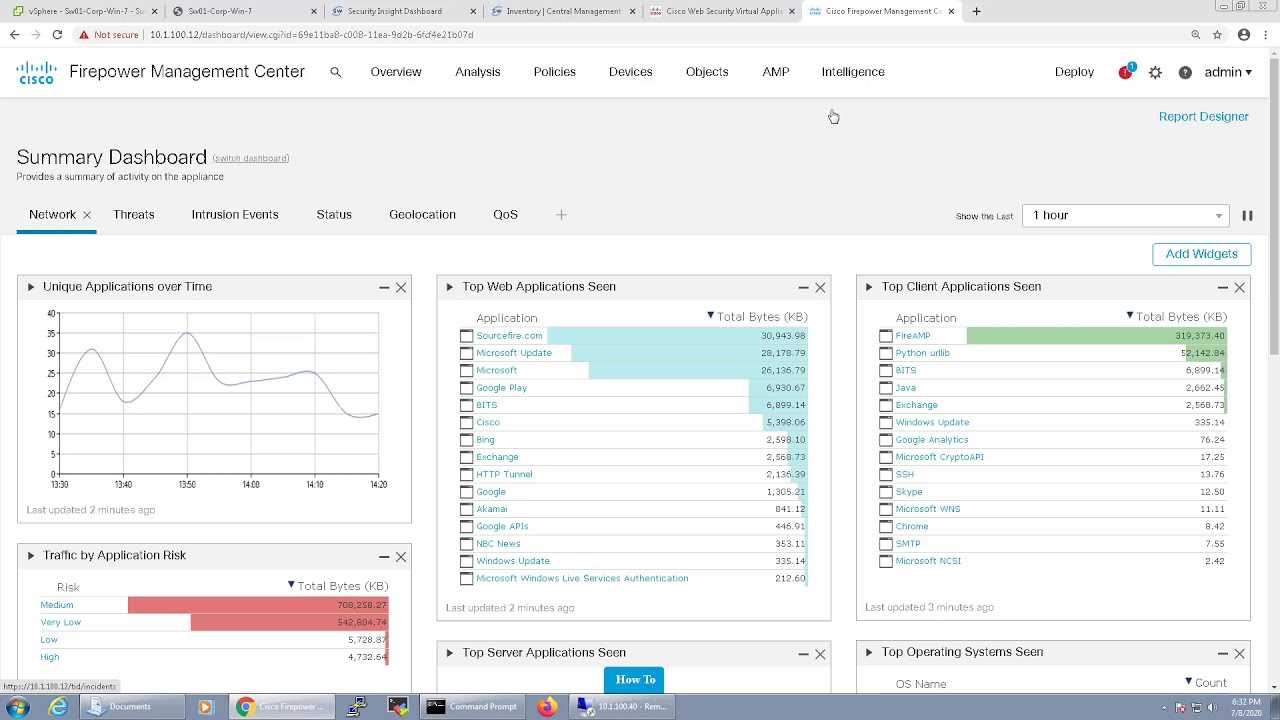Pause dashboard updates with the pause icon
This screenshot has width=1280, height=720.
coord(1247,216)
